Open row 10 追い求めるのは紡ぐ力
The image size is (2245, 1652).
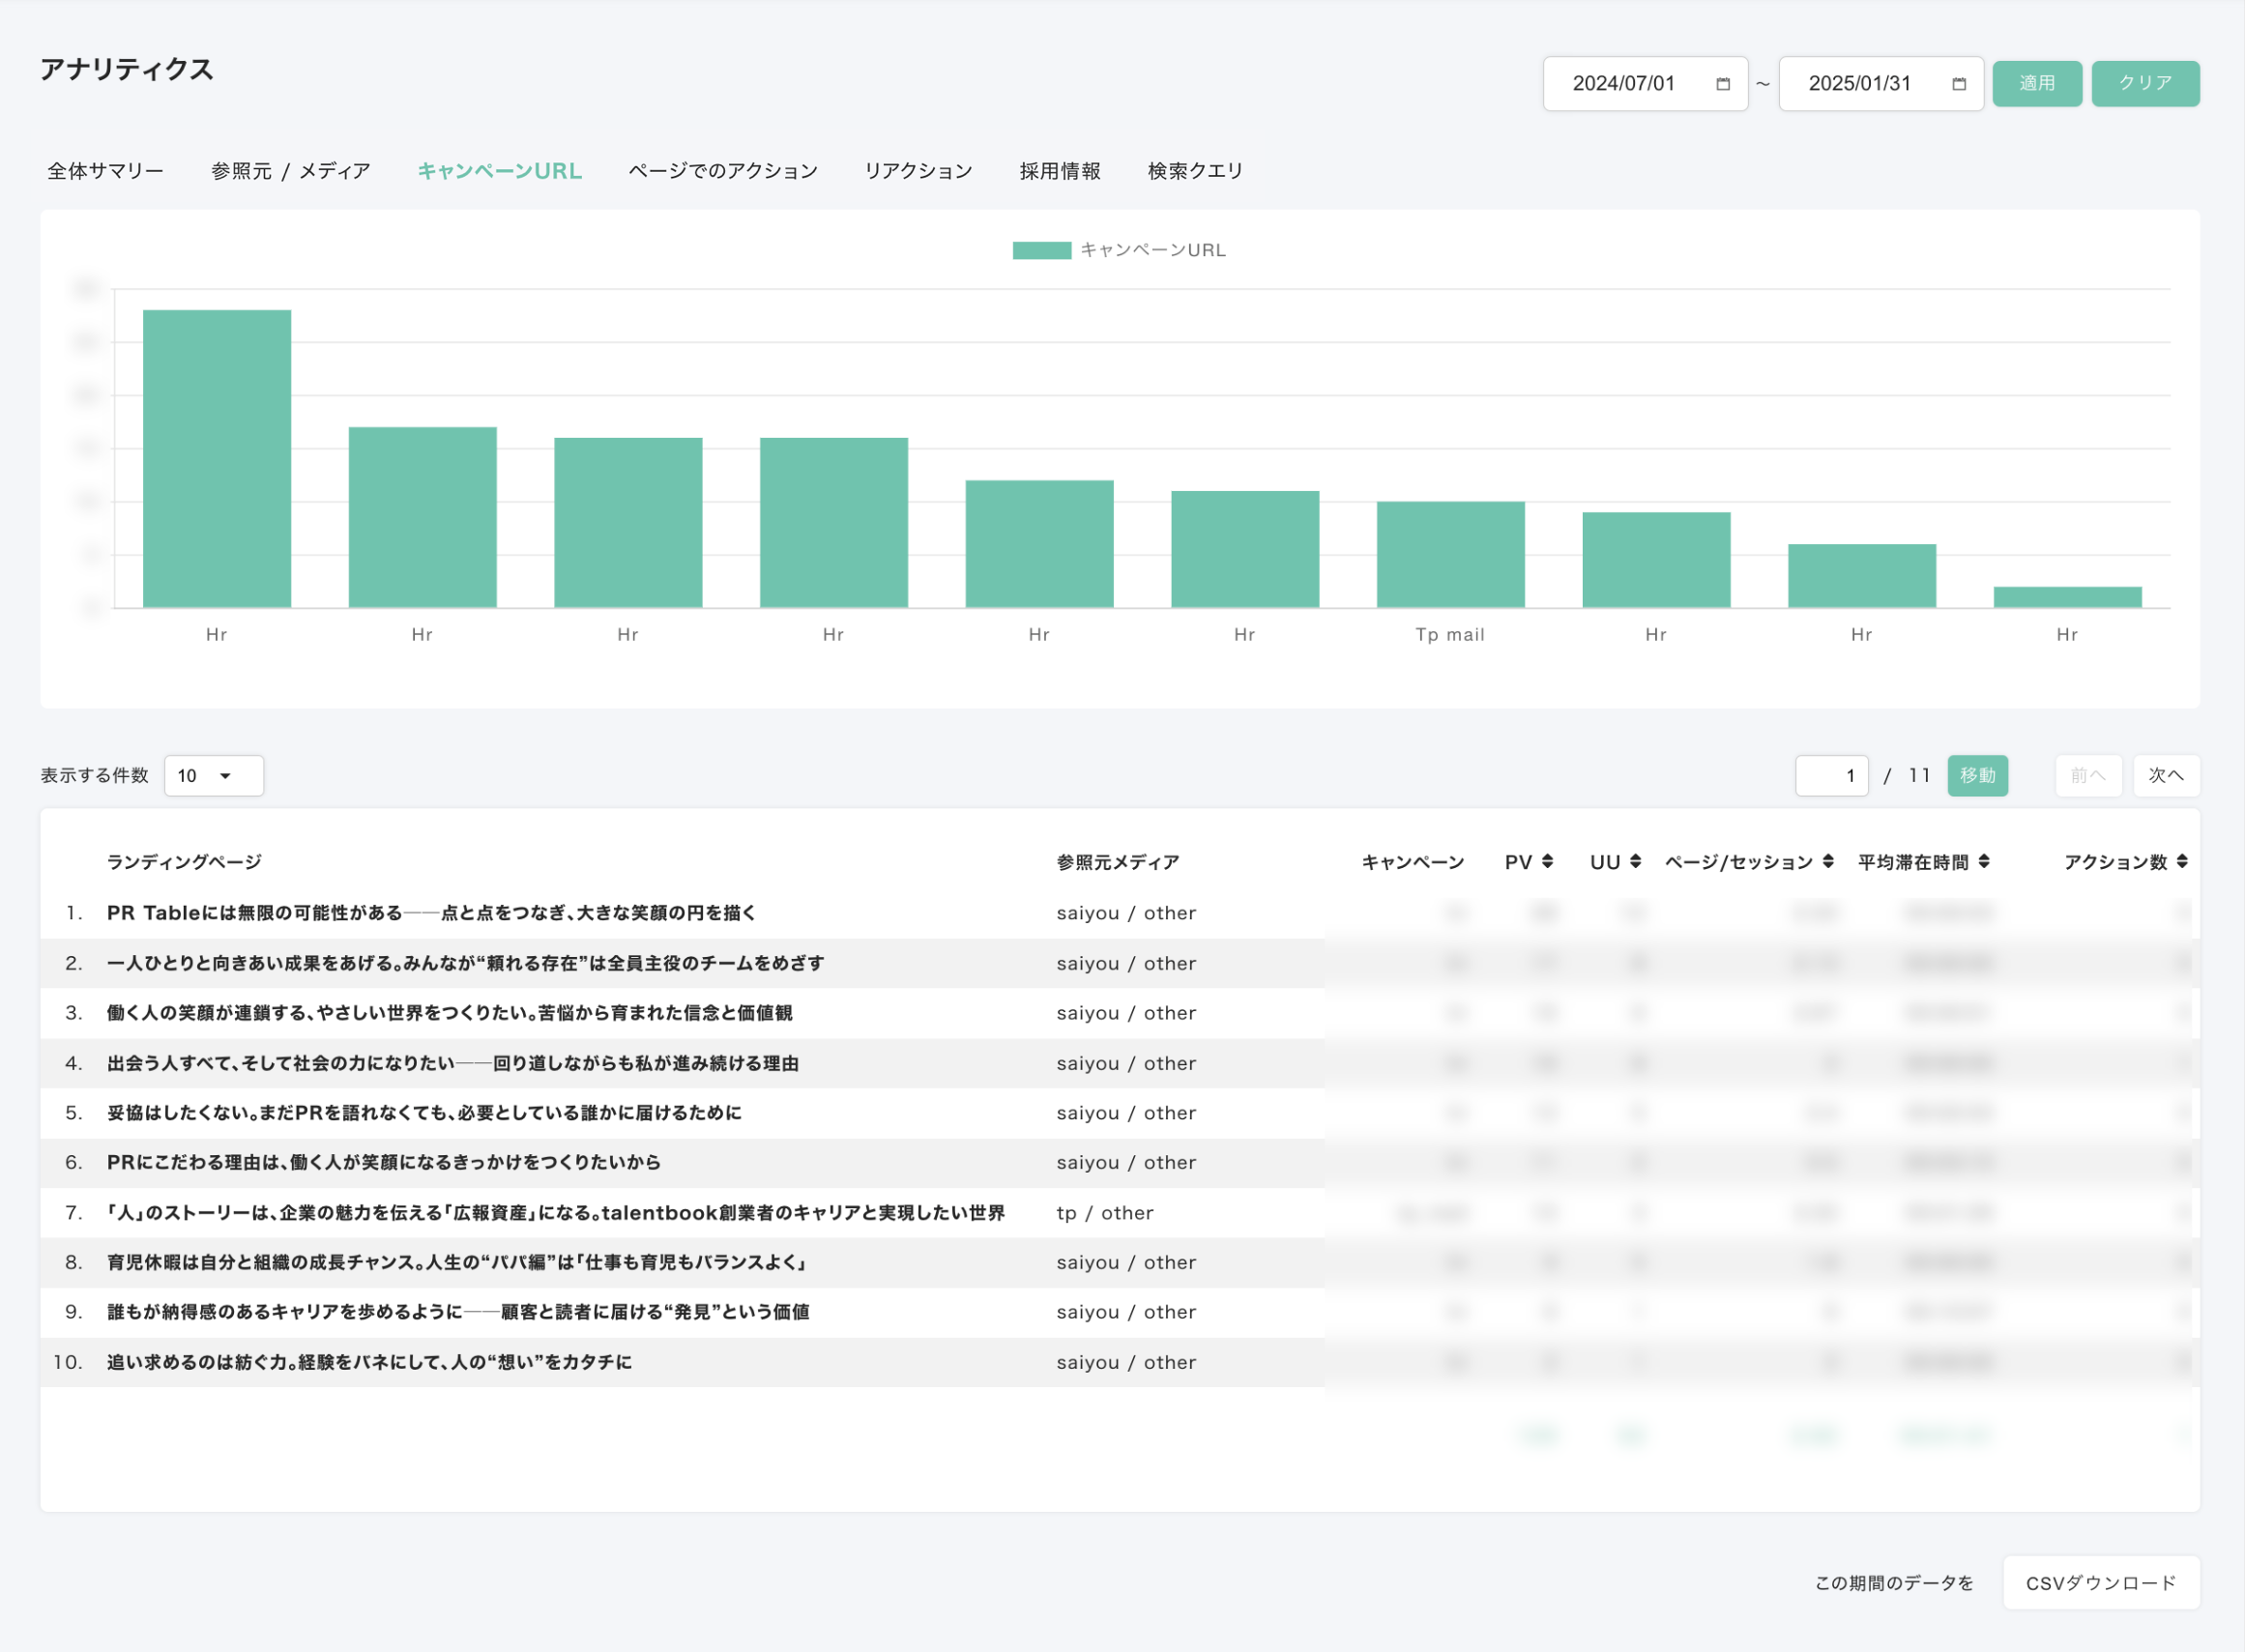click(x=369, y=1362)
